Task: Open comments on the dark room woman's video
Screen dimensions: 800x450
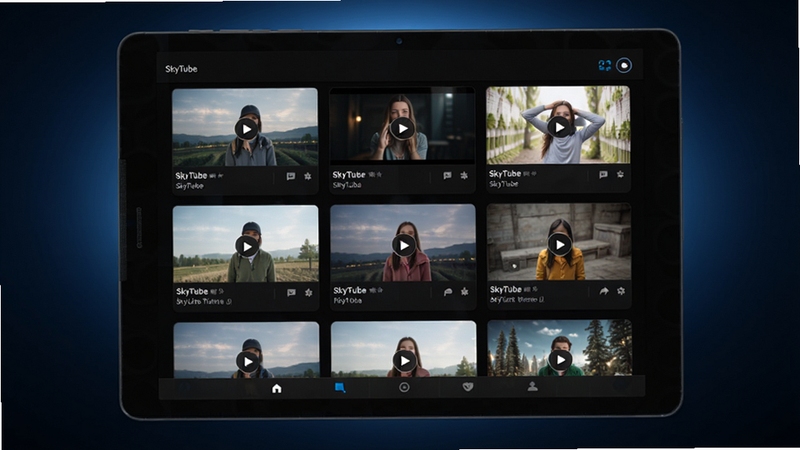Action: pos(447,176)
